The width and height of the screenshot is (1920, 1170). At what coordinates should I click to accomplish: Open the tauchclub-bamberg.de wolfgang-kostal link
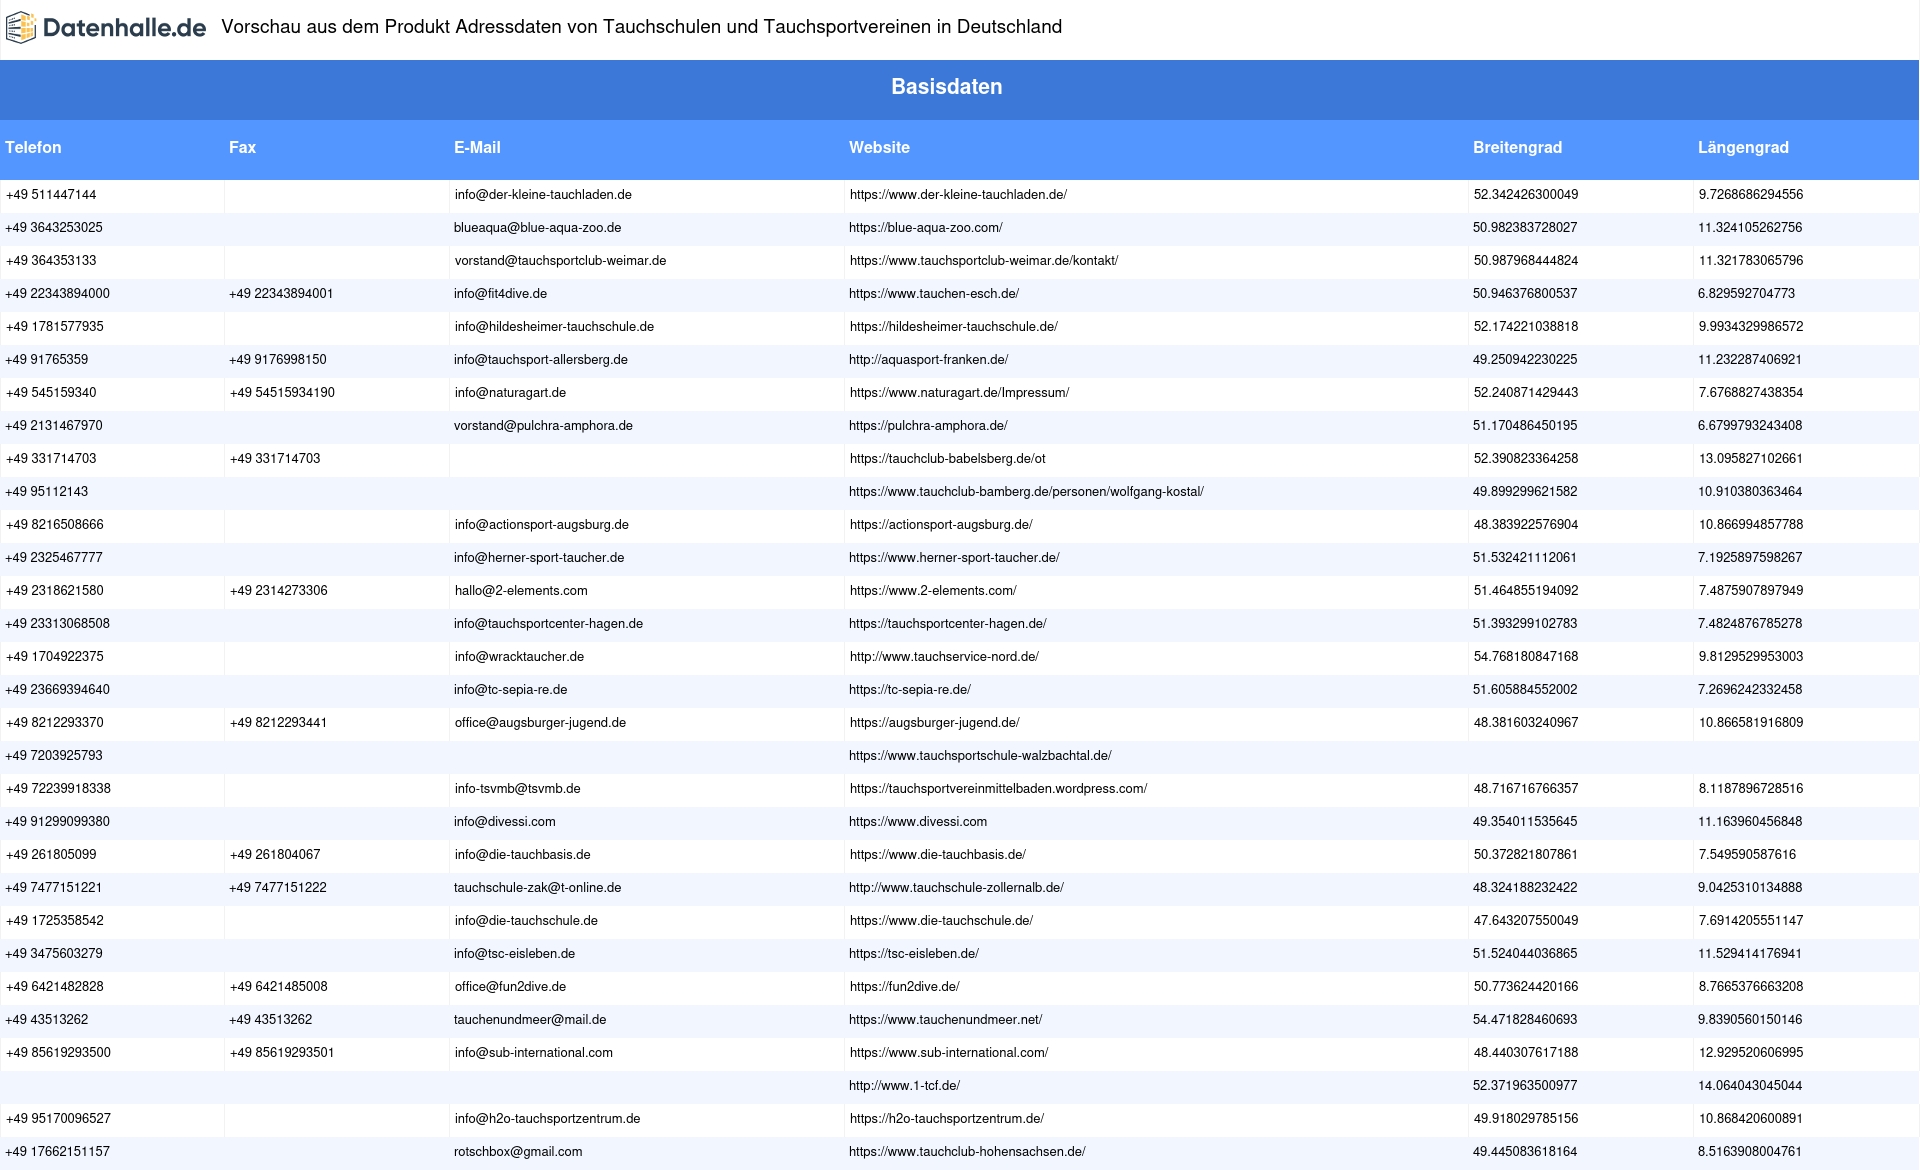[x=1026, y=492]
